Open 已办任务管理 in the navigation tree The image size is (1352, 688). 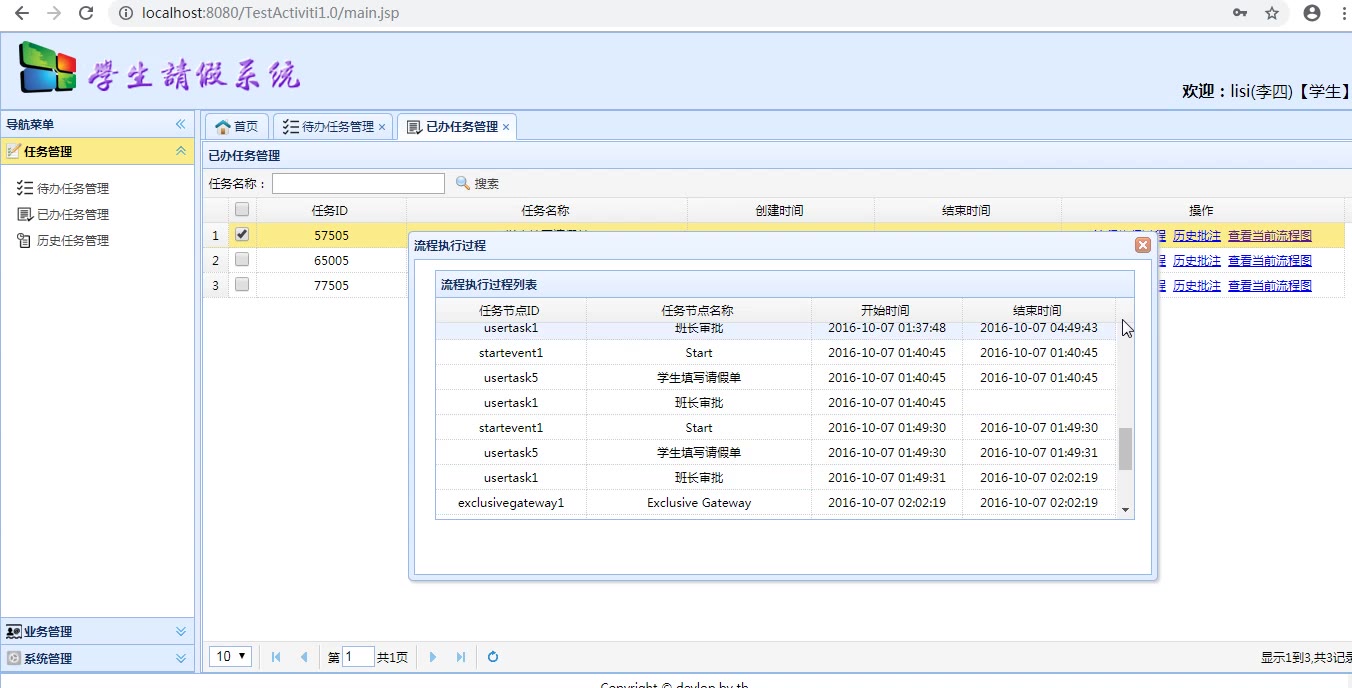click(x=73, y=214)
